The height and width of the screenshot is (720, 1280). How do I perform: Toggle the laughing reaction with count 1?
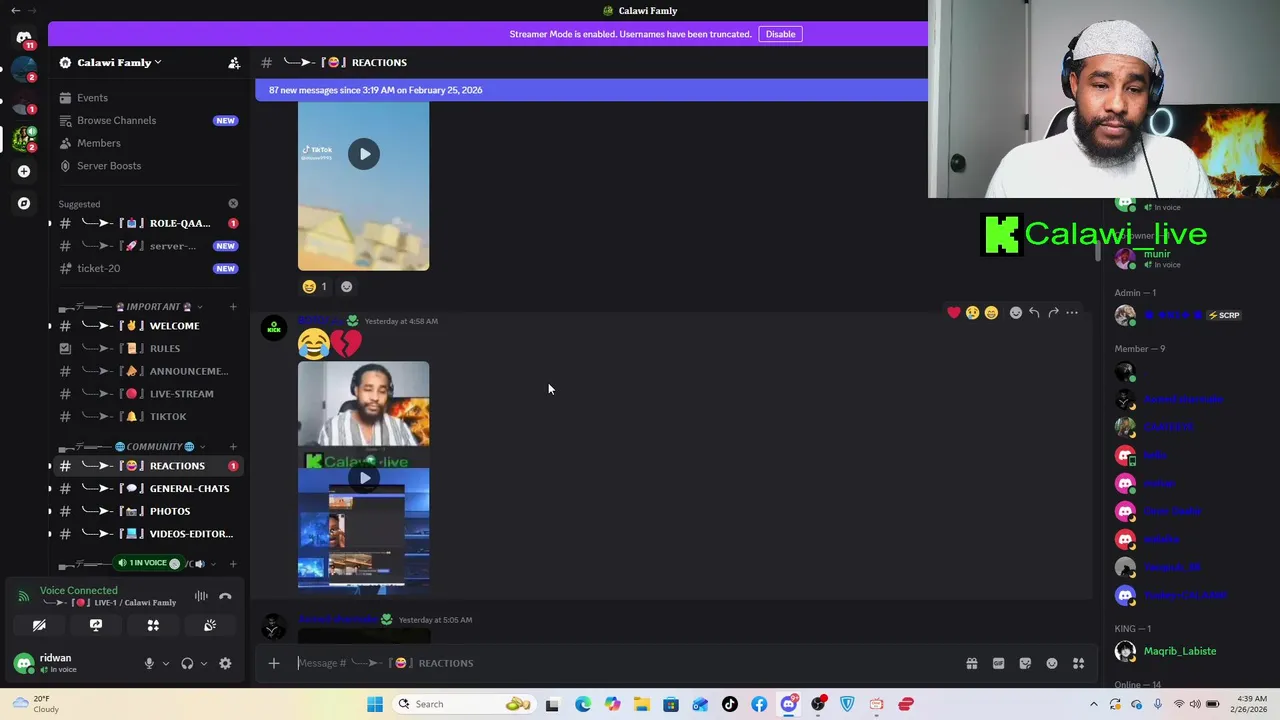pos(315,286)
